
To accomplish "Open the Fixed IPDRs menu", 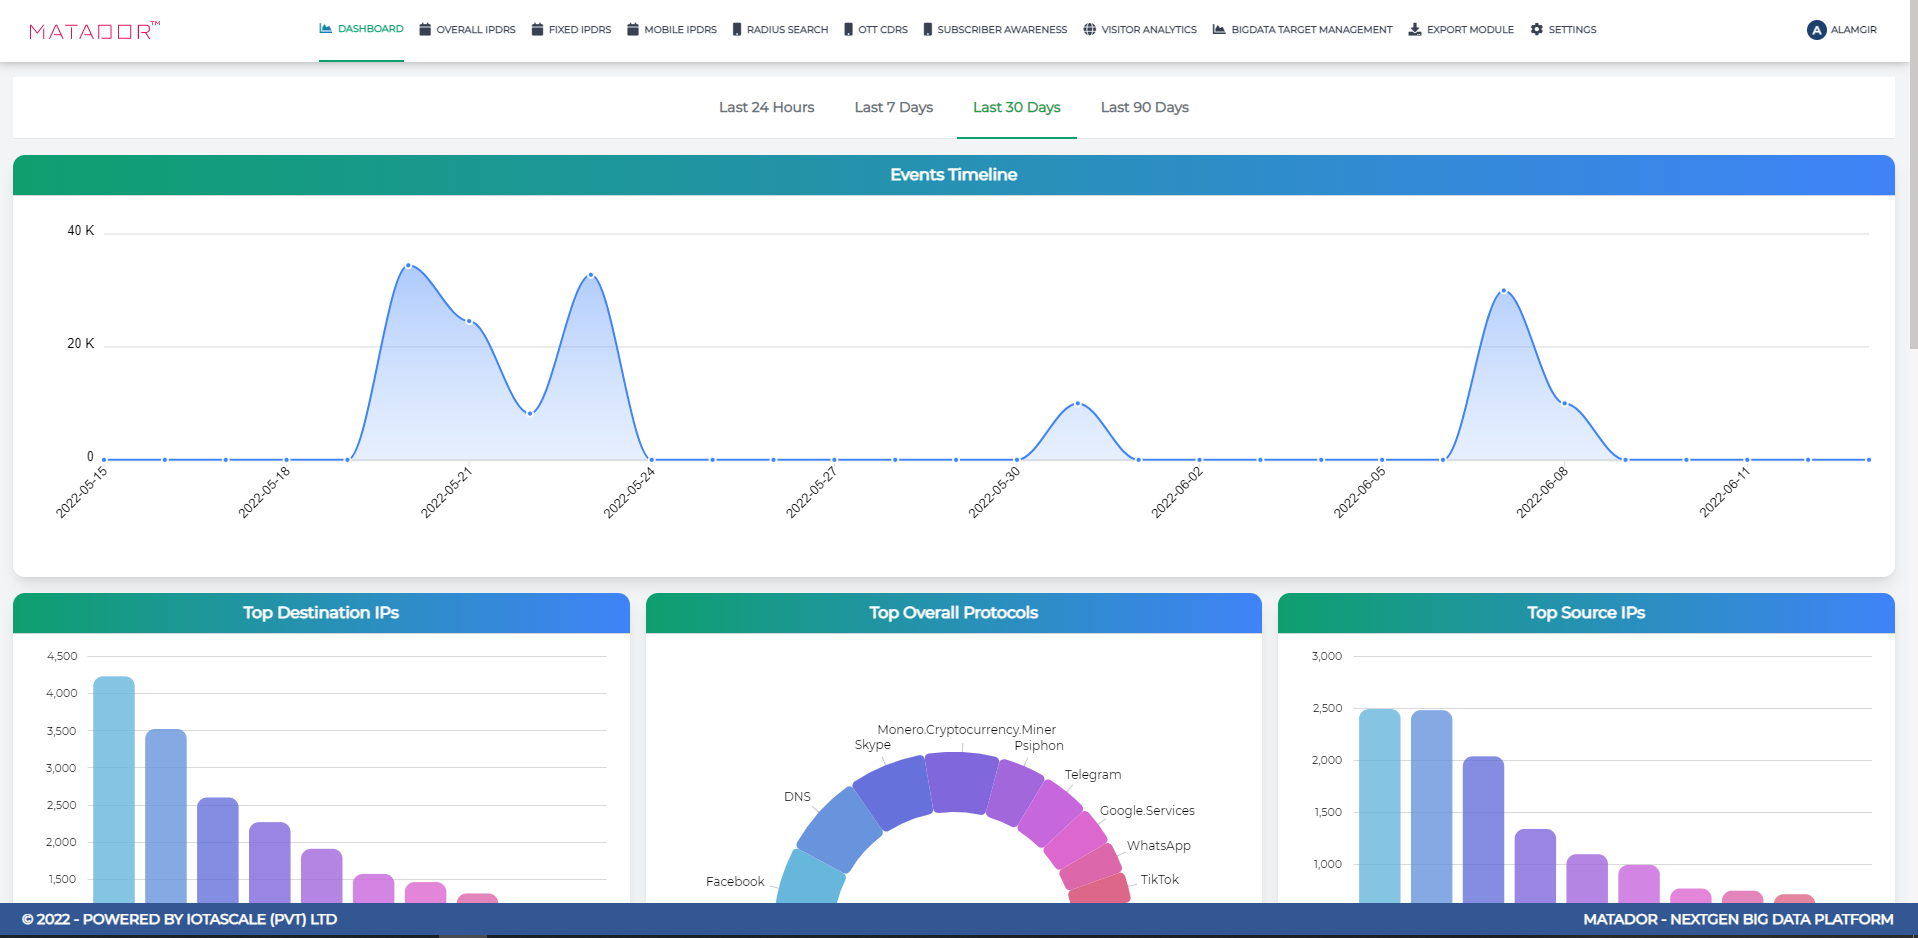I will pyautogui.click(x=571, y=30).
